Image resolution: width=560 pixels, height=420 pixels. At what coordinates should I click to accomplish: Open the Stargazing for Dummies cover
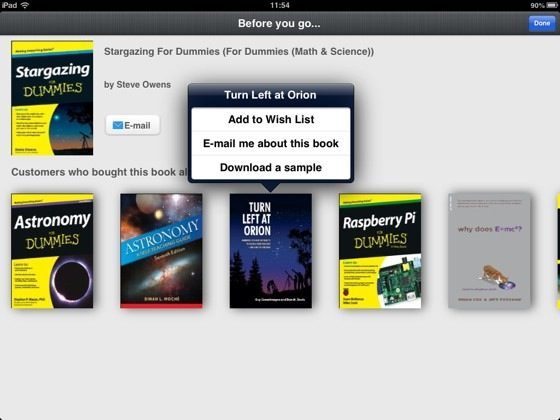coord(52,98)
